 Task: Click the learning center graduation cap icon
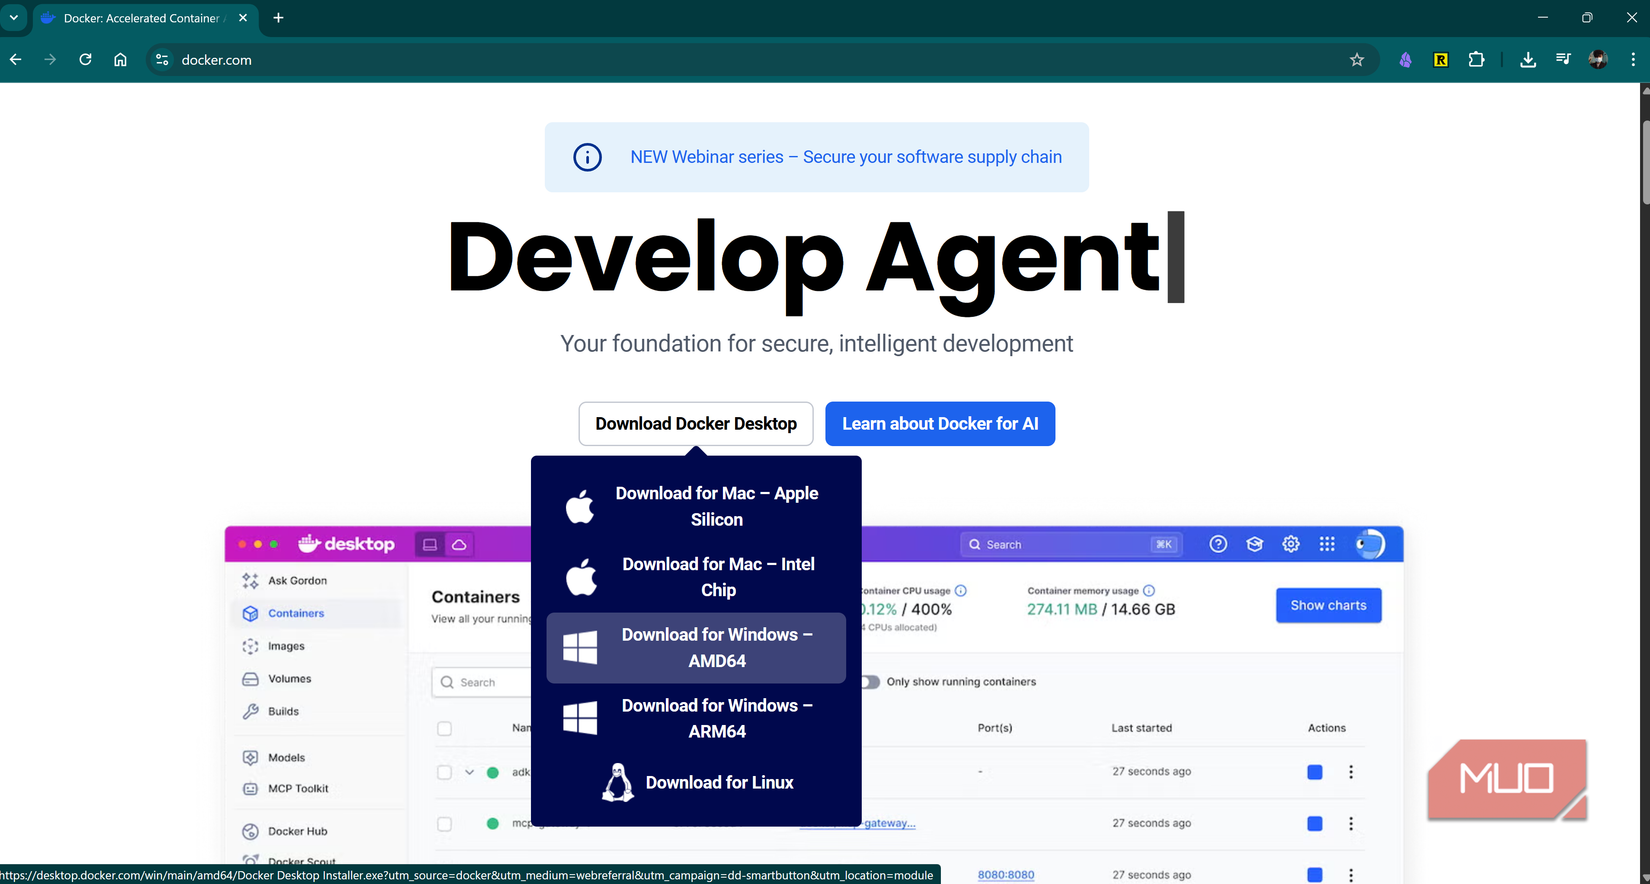click(1255, 544)
